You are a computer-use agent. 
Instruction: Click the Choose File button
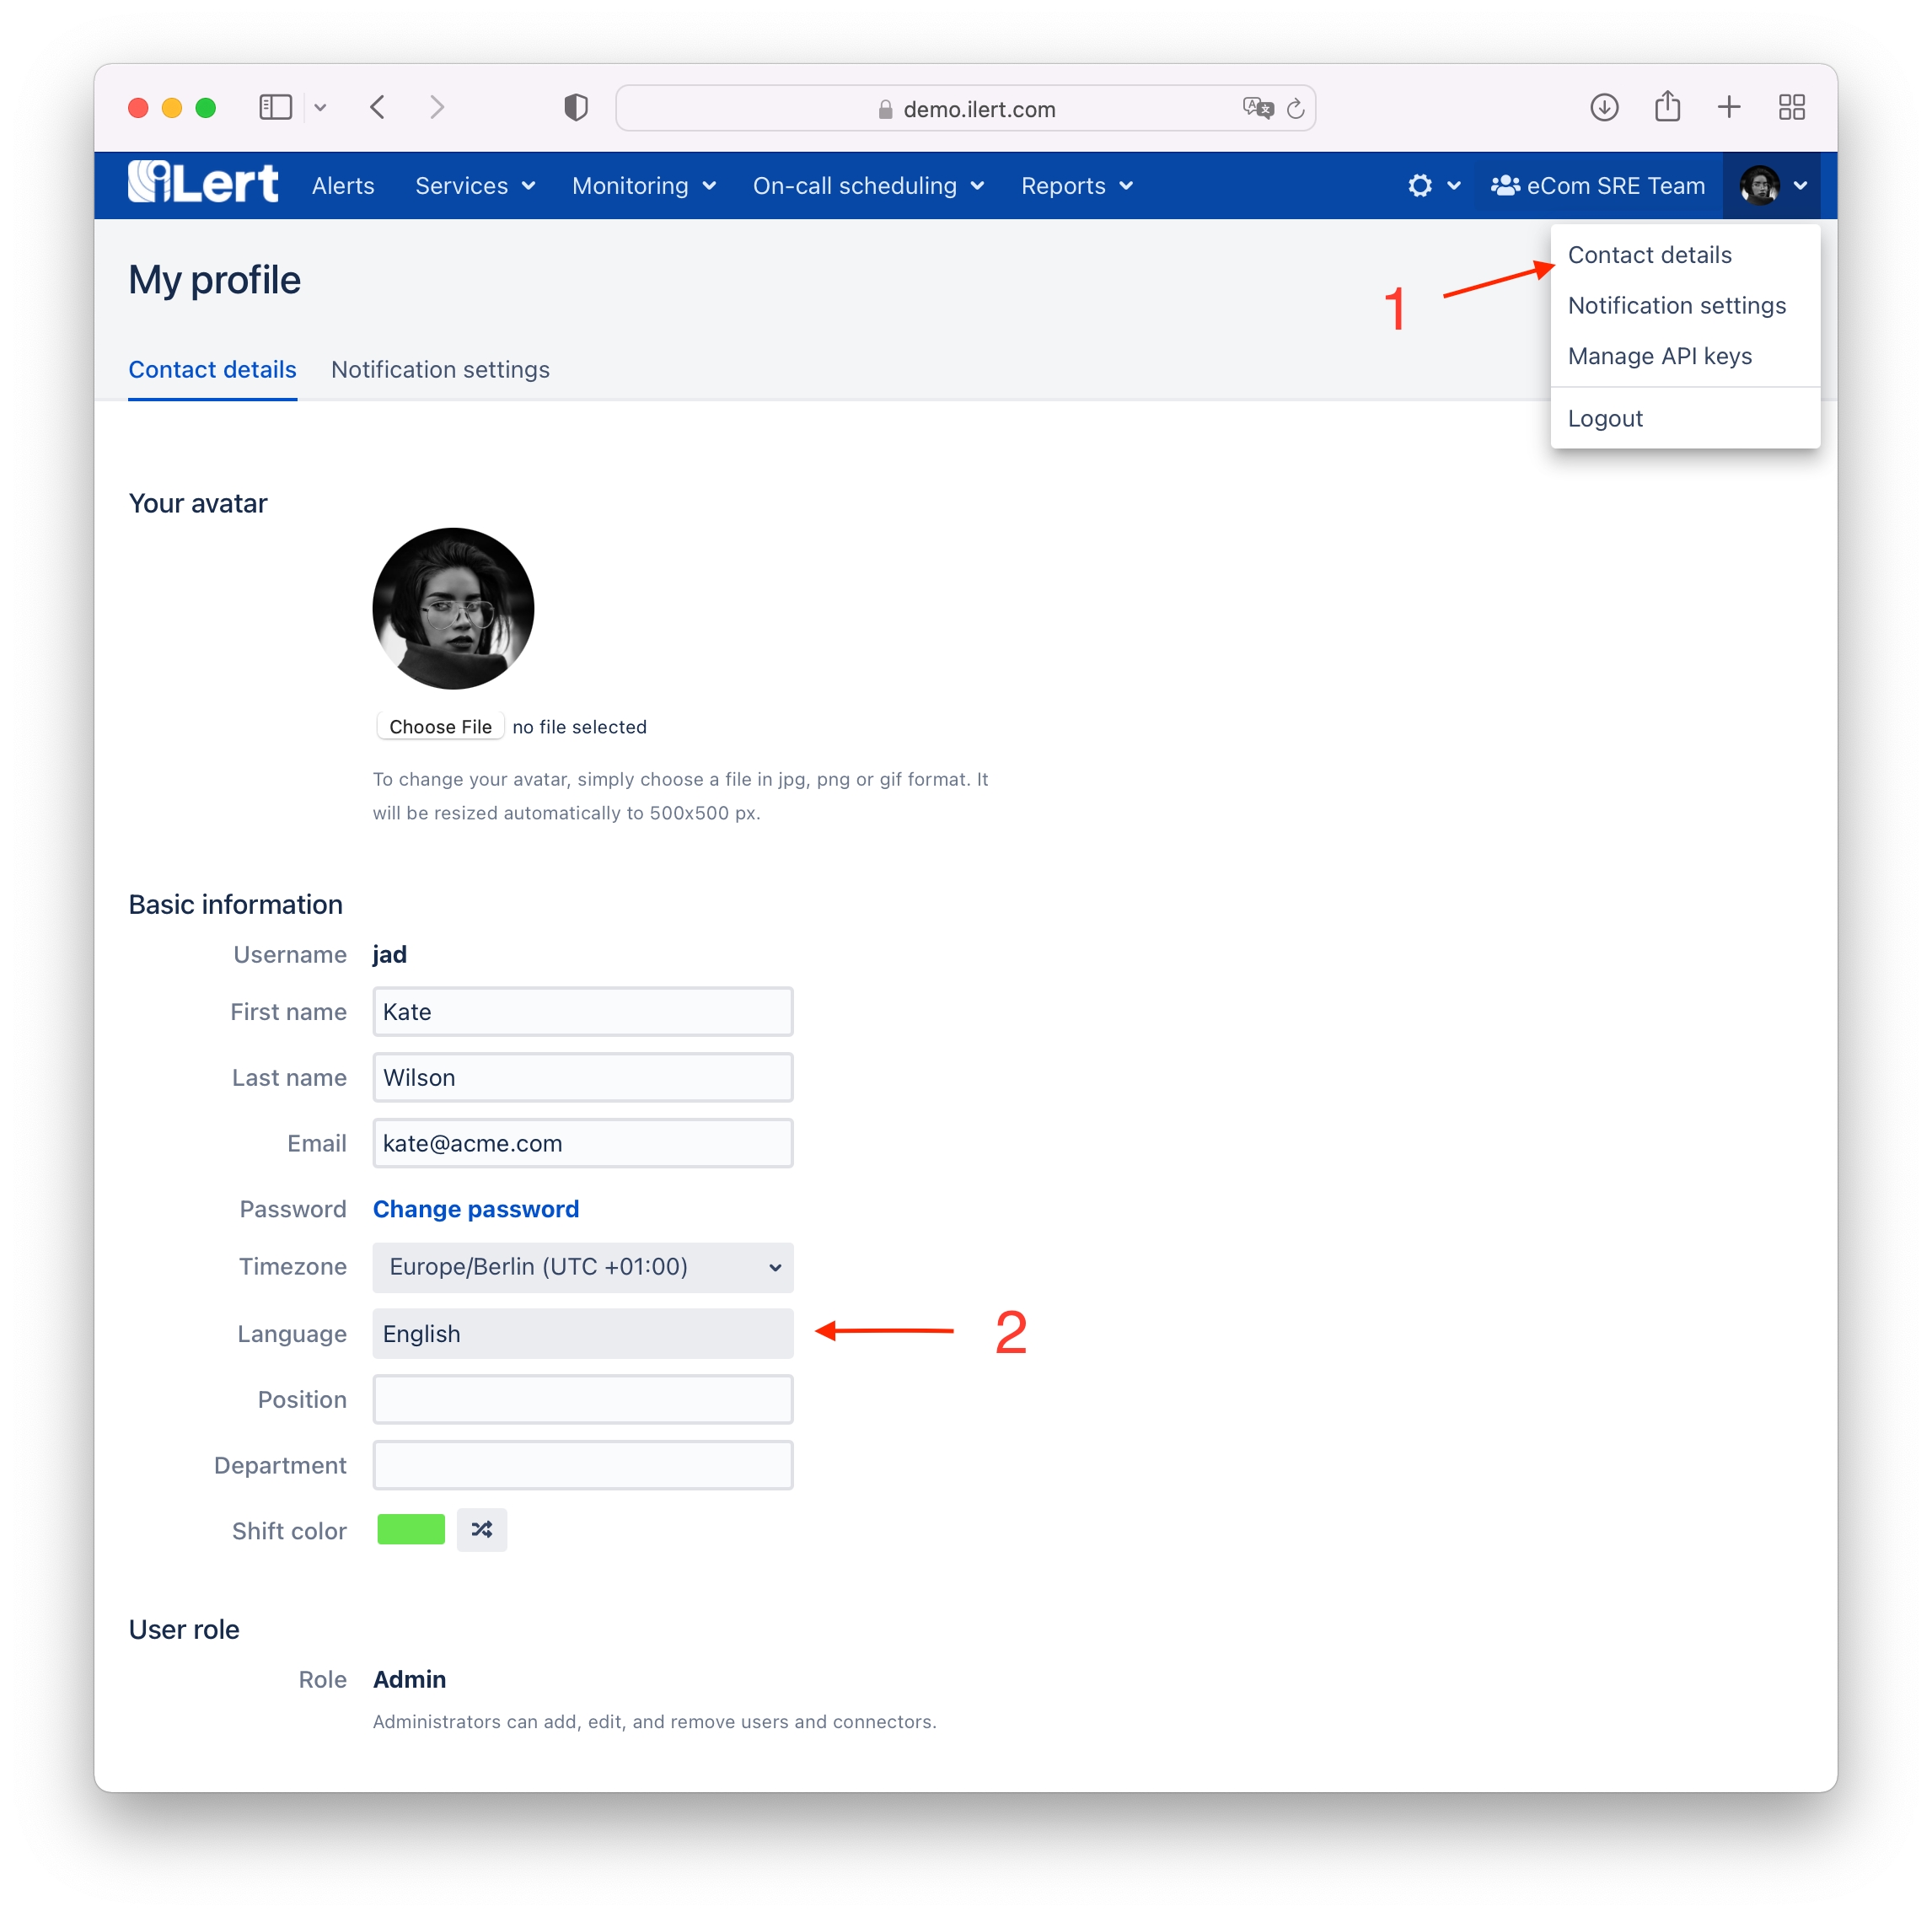(440, 727)
